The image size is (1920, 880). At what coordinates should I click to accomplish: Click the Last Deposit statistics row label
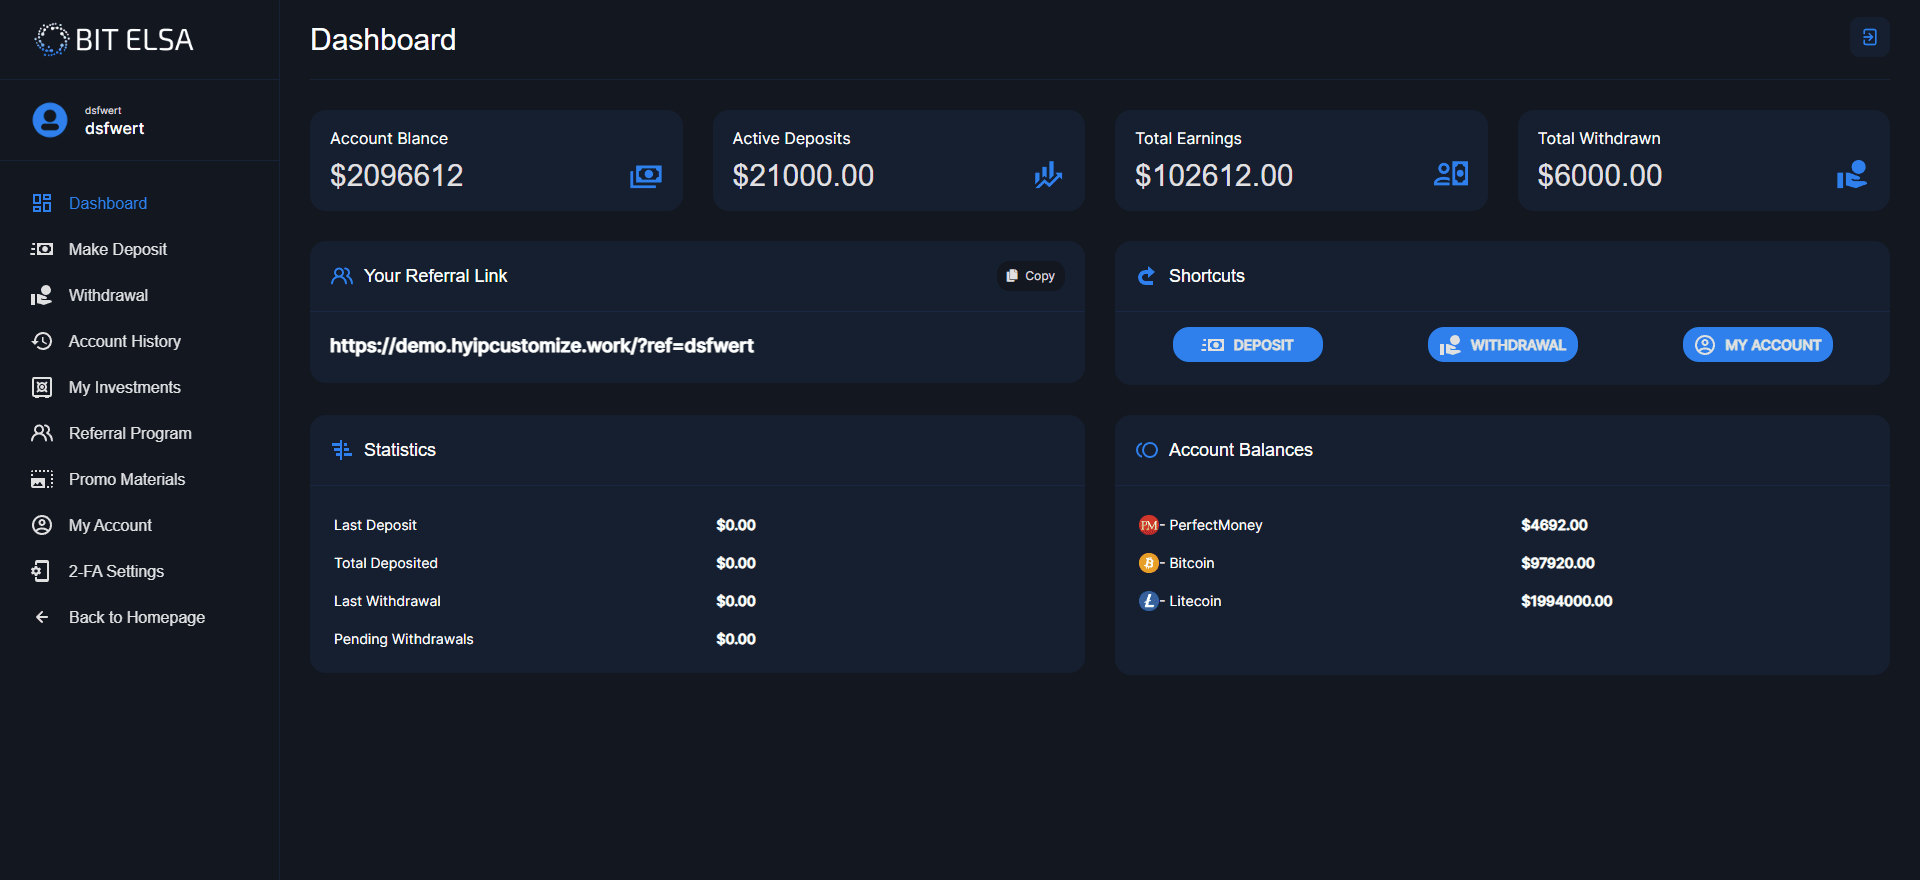coord(375,525)
